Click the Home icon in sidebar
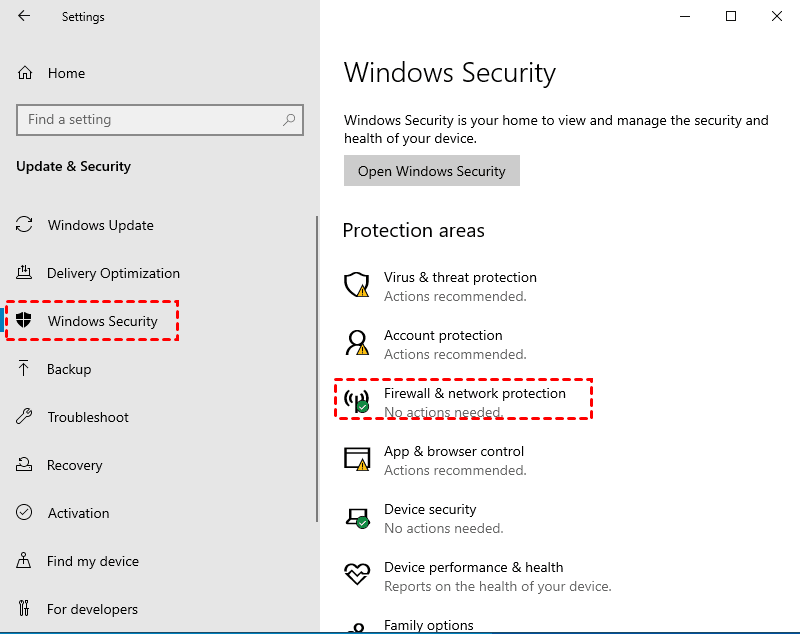Viewport: 800px width, 634px height. [26, 73]
